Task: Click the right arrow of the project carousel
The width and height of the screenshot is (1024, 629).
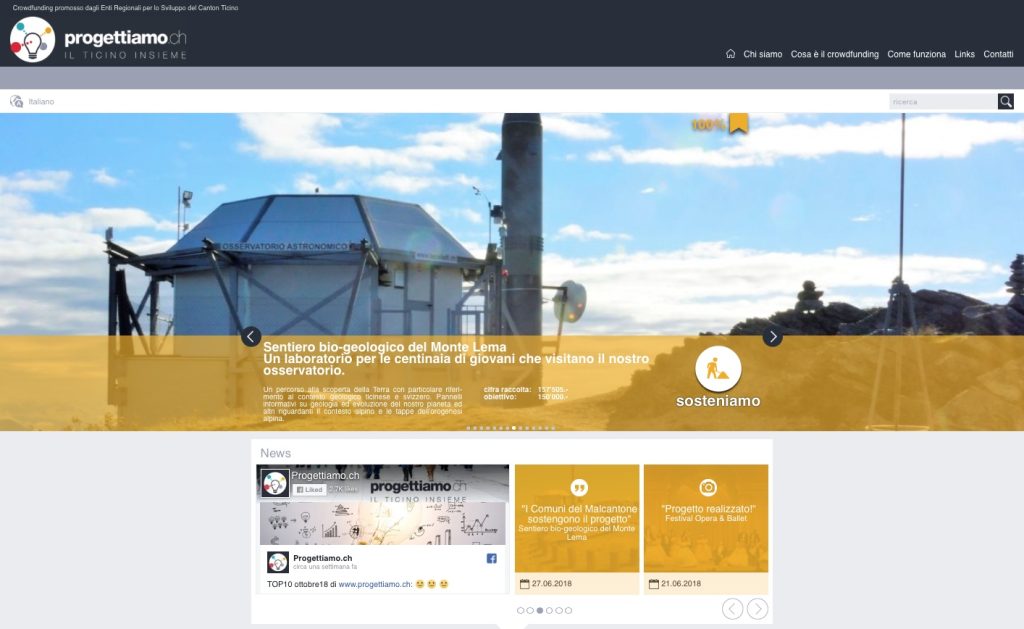Action: tap(772, 338)
